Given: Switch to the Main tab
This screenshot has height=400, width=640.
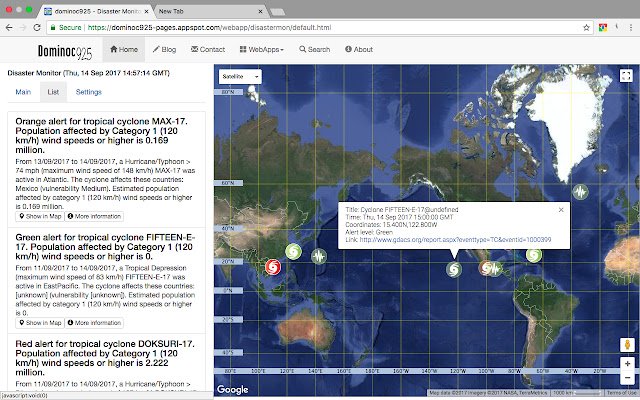Looking at the screenshot, I should pos(23,92).
